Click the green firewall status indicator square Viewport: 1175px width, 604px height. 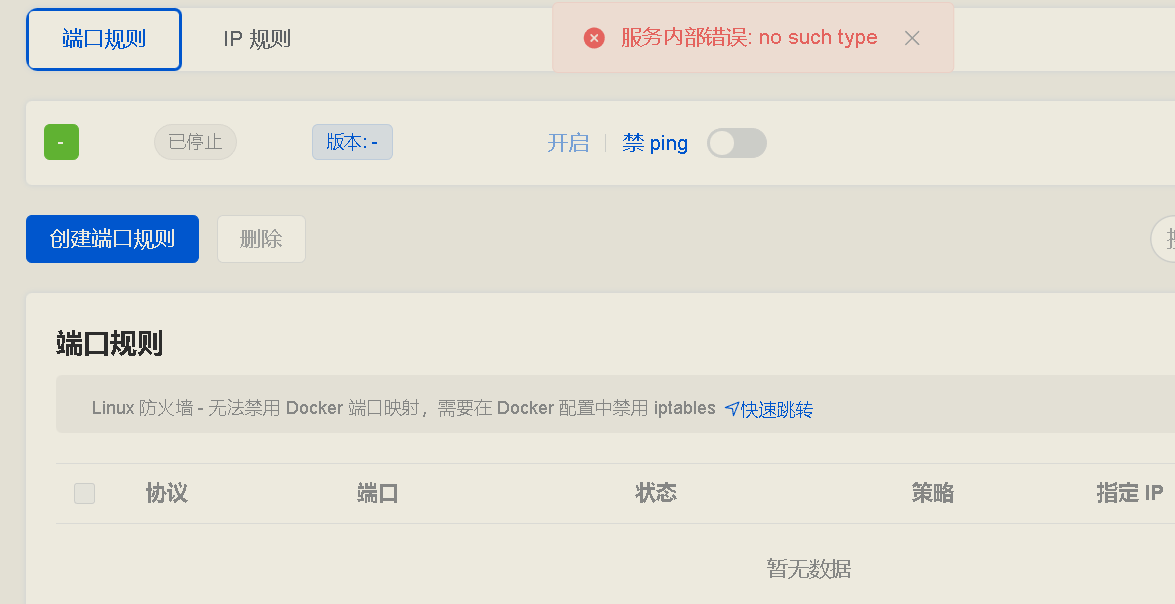tap(61, 142)
